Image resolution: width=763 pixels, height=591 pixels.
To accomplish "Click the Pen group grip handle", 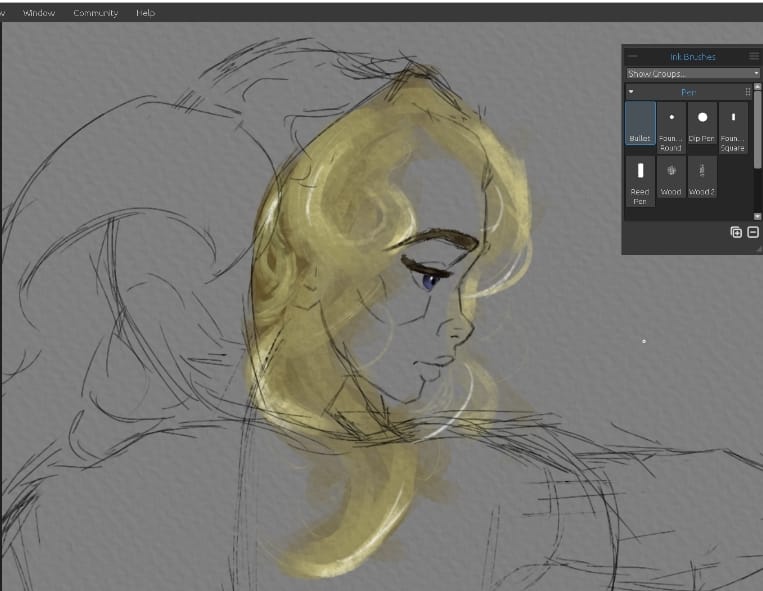I will pyautogui.click(x=748, y=91).
